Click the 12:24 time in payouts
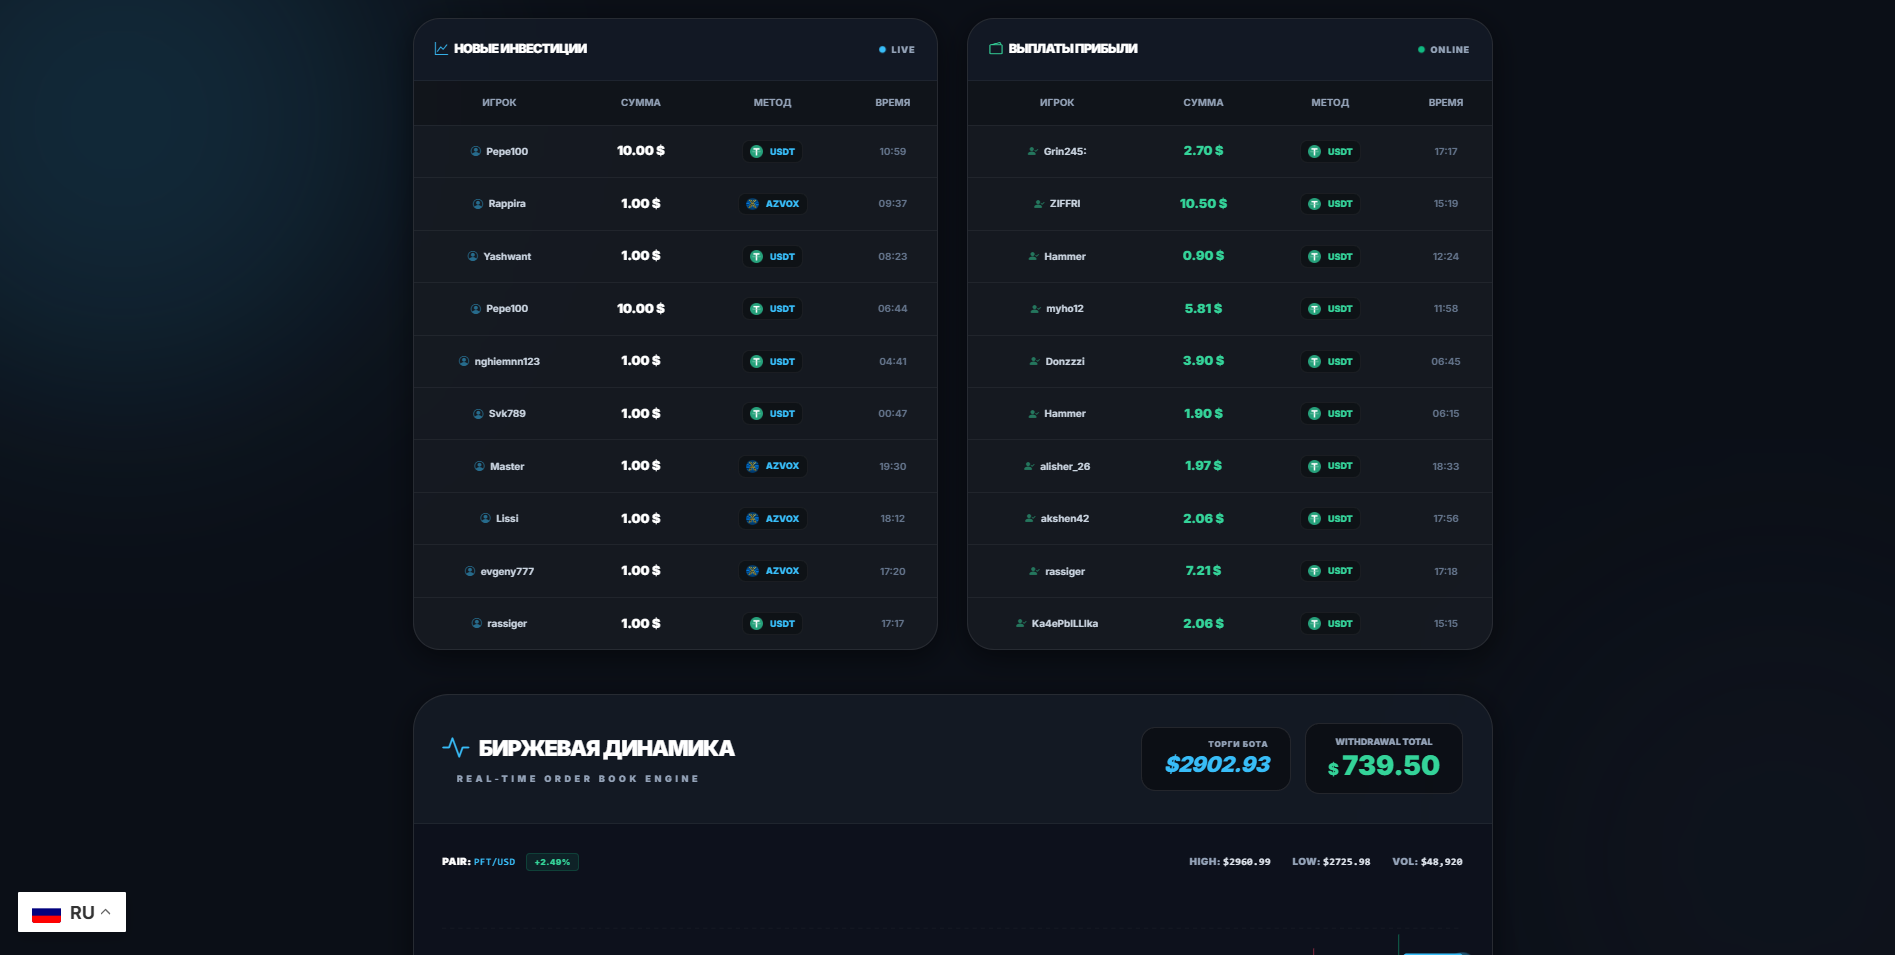The image size is (1895, 955). pyautogui.click(x=1446, y=257)
